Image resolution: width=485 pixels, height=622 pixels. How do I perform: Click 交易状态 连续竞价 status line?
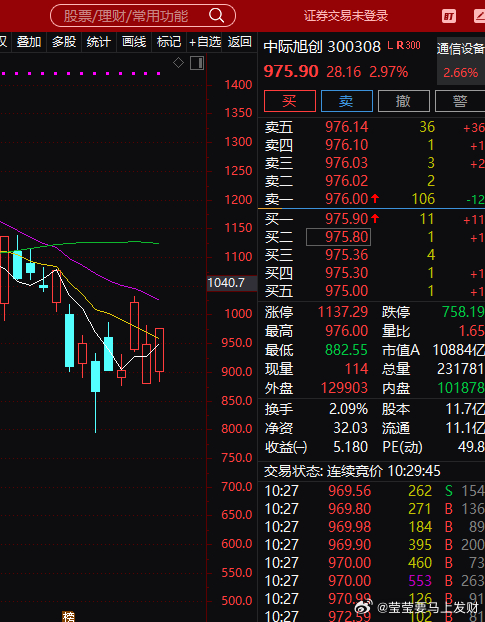(x=352, y=471)
